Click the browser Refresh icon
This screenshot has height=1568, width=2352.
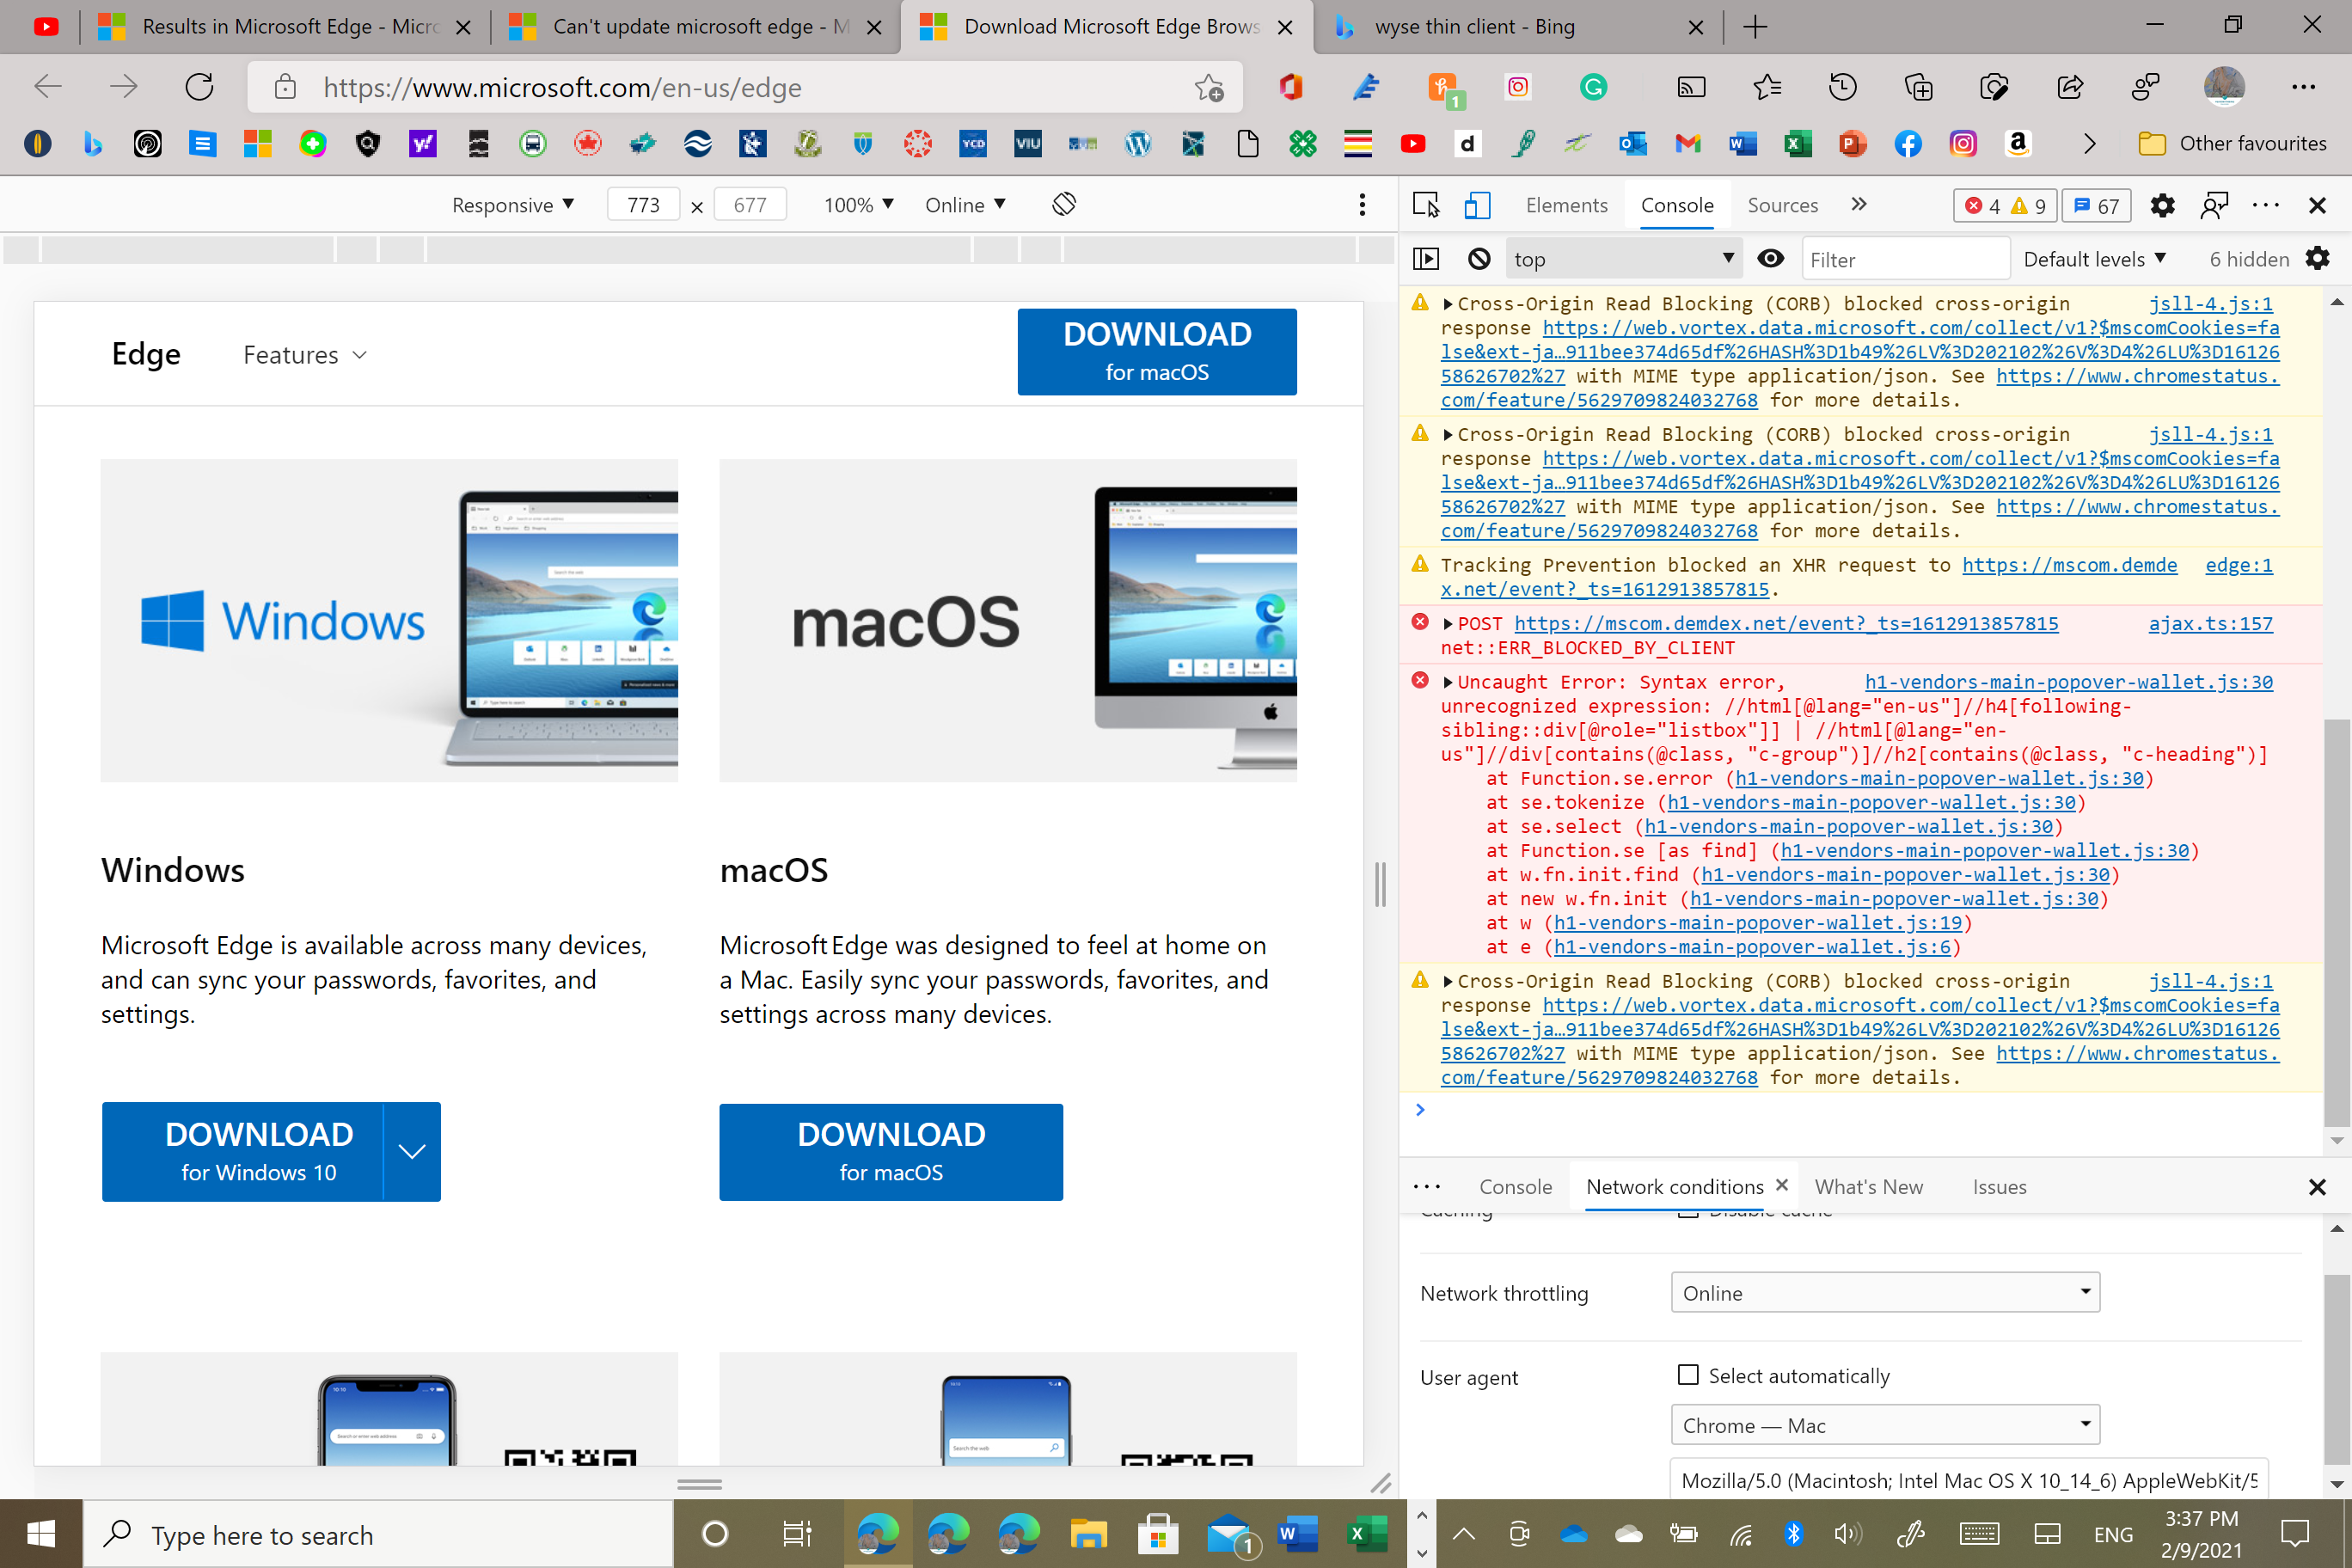(199, 87)
